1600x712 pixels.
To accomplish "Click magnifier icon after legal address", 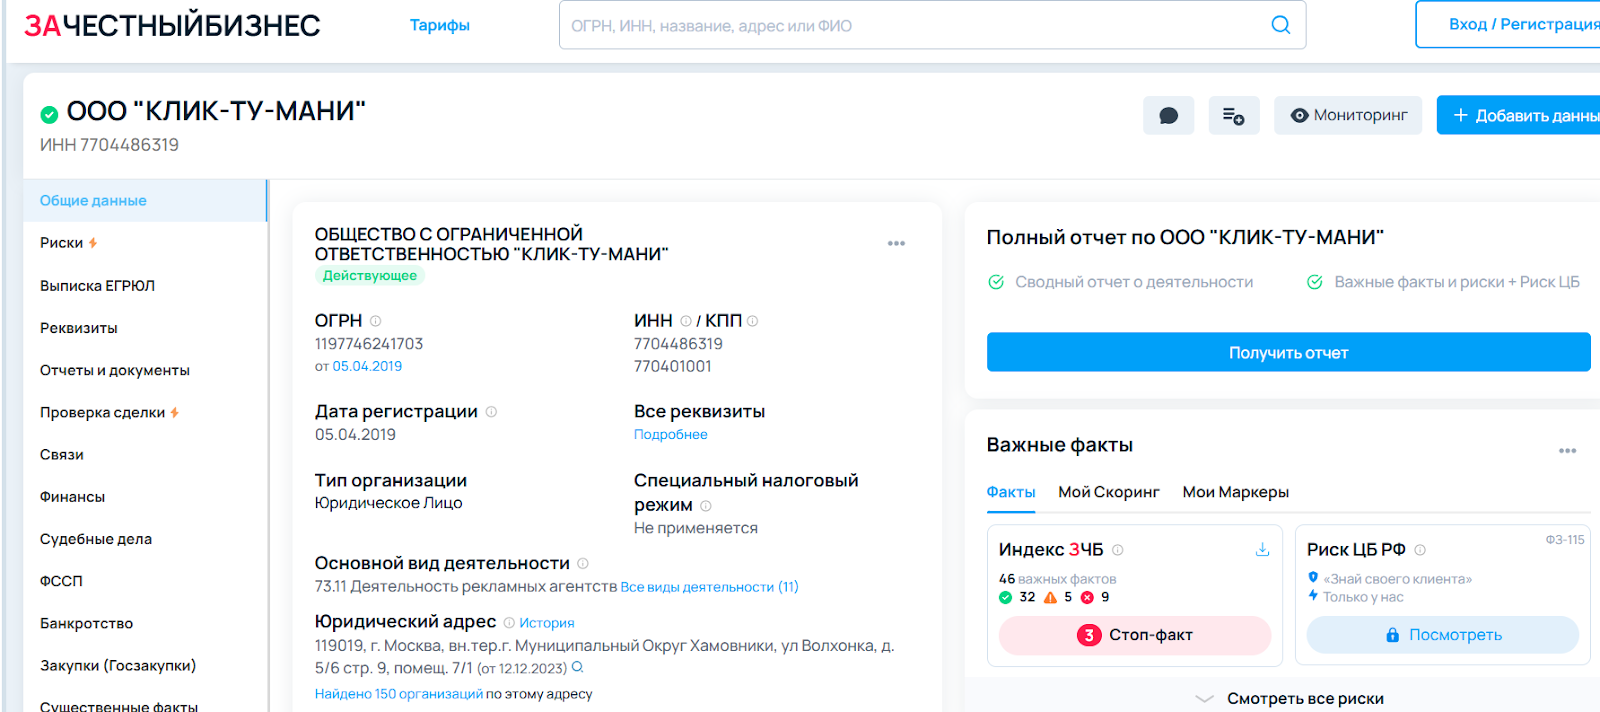I will 577,668.
